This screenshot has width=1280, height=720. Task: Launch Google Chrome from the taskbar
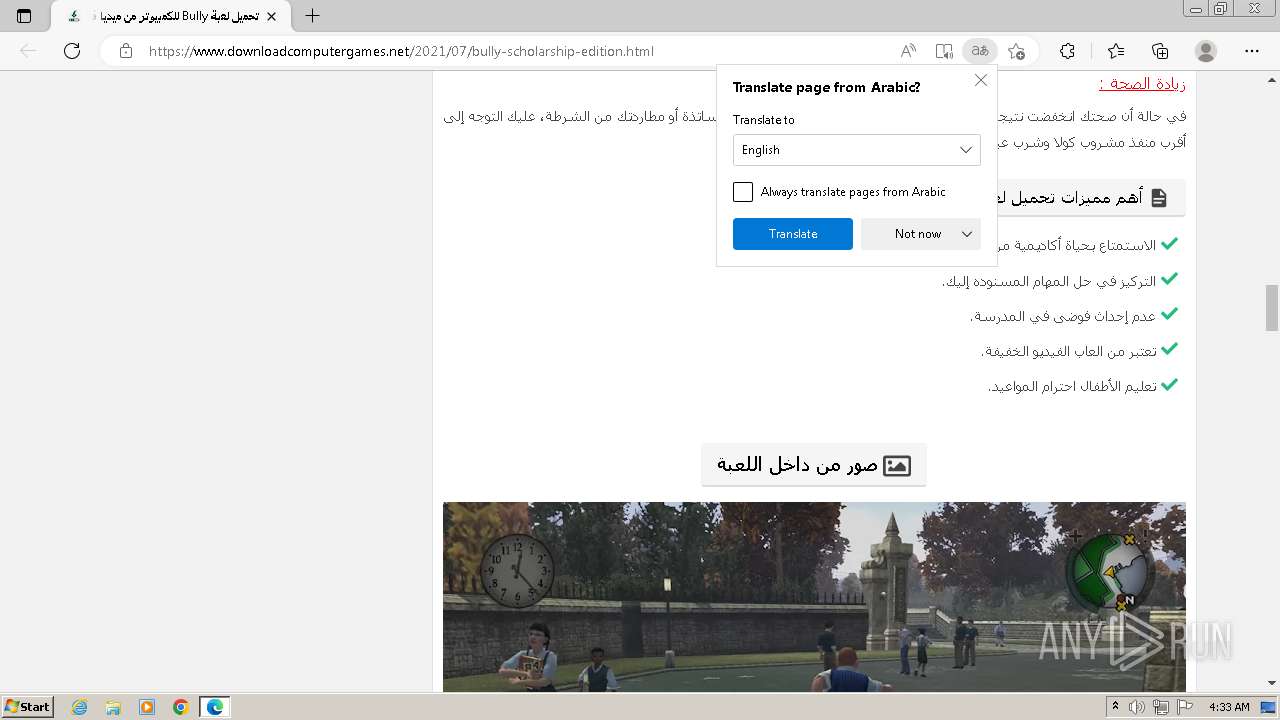coord(181,707)
